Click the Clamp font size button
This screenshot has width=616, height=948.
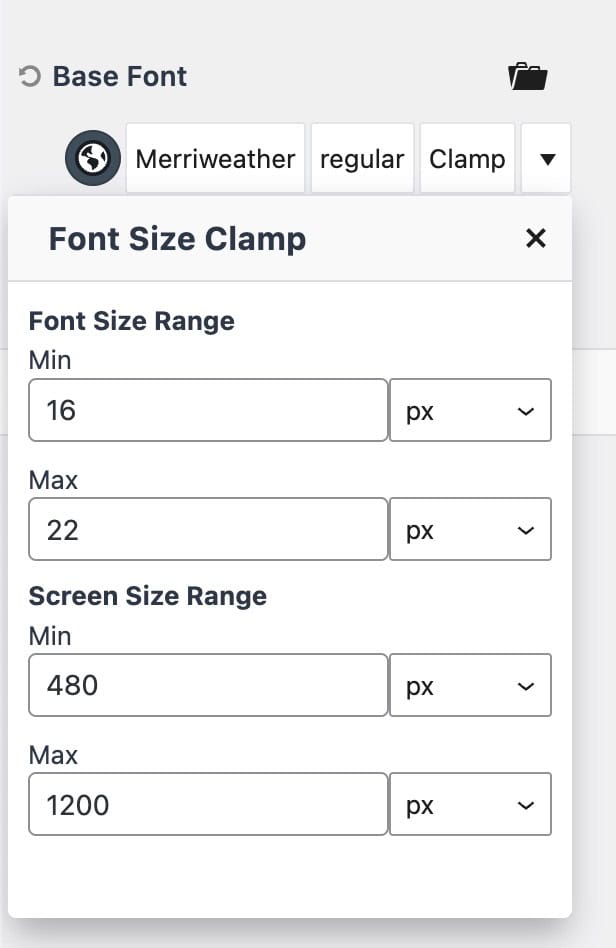click(467, 159)
